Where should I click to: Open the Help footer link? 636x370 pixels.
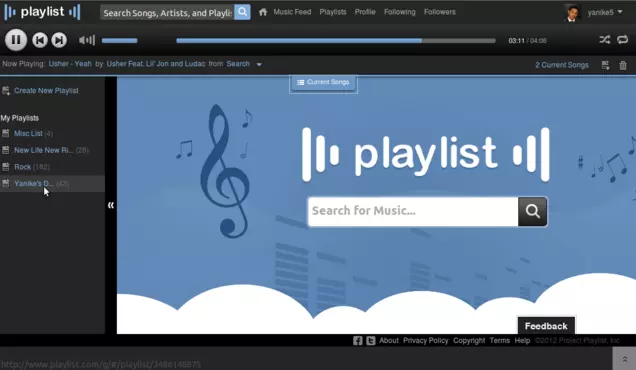click(522, 341)
